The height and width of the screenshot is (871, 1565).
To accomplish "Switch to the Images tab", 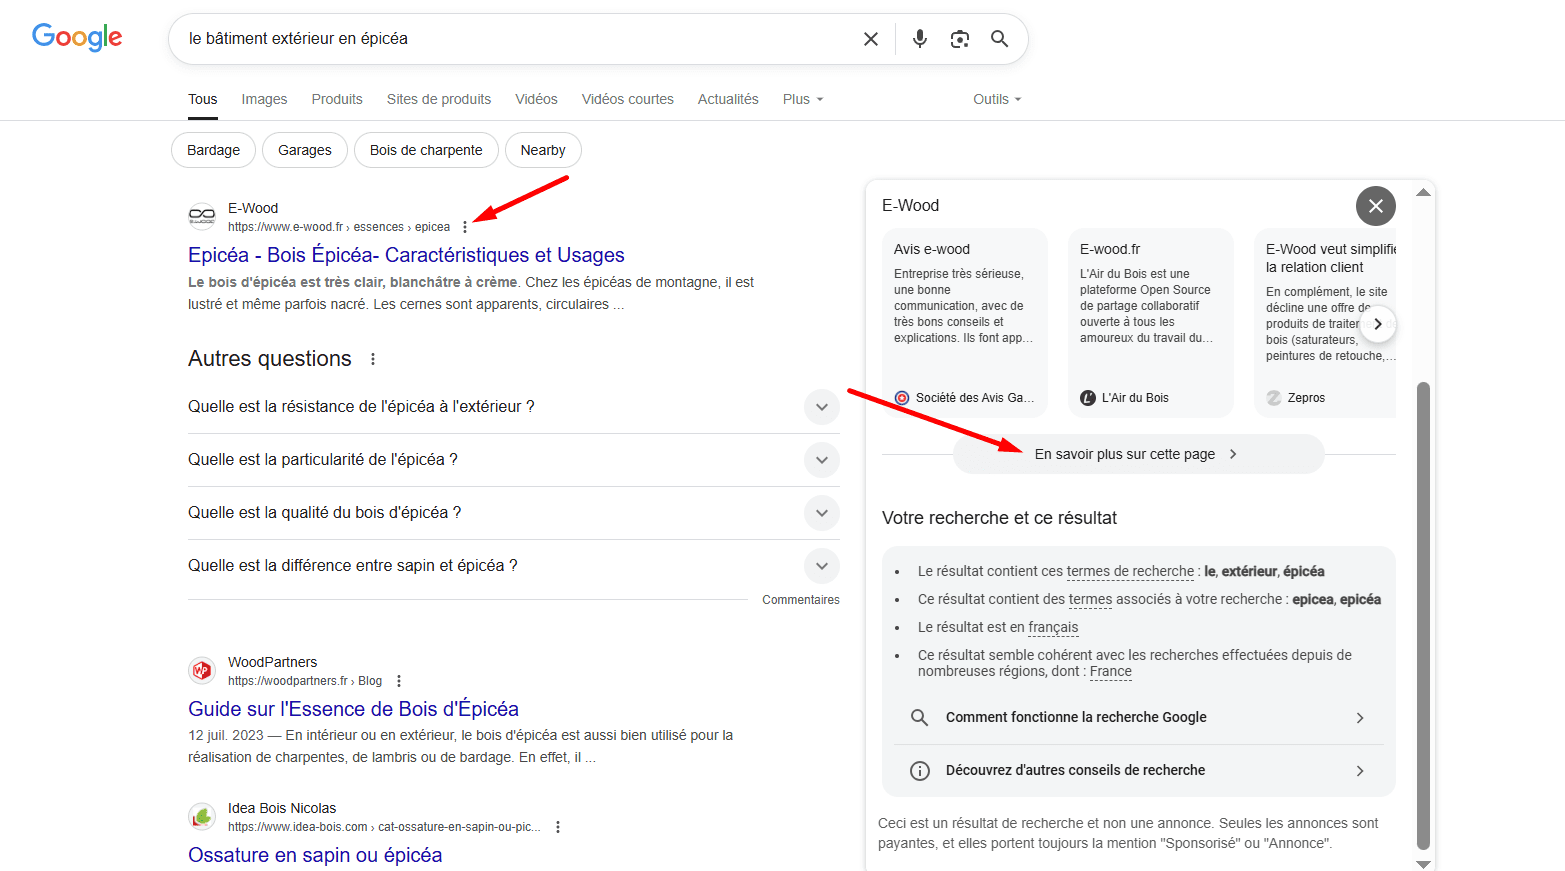I will 264,99.
